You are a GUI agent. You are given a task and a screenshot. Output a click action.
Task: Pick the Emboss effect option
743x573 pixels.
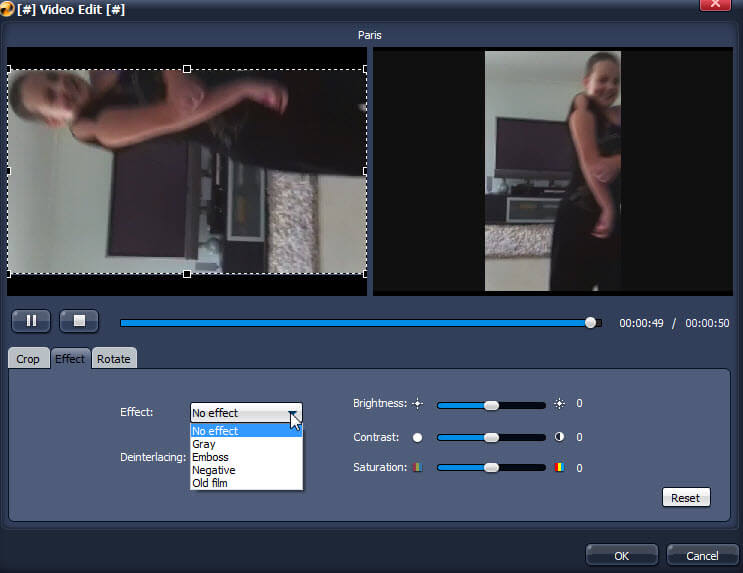246,457
